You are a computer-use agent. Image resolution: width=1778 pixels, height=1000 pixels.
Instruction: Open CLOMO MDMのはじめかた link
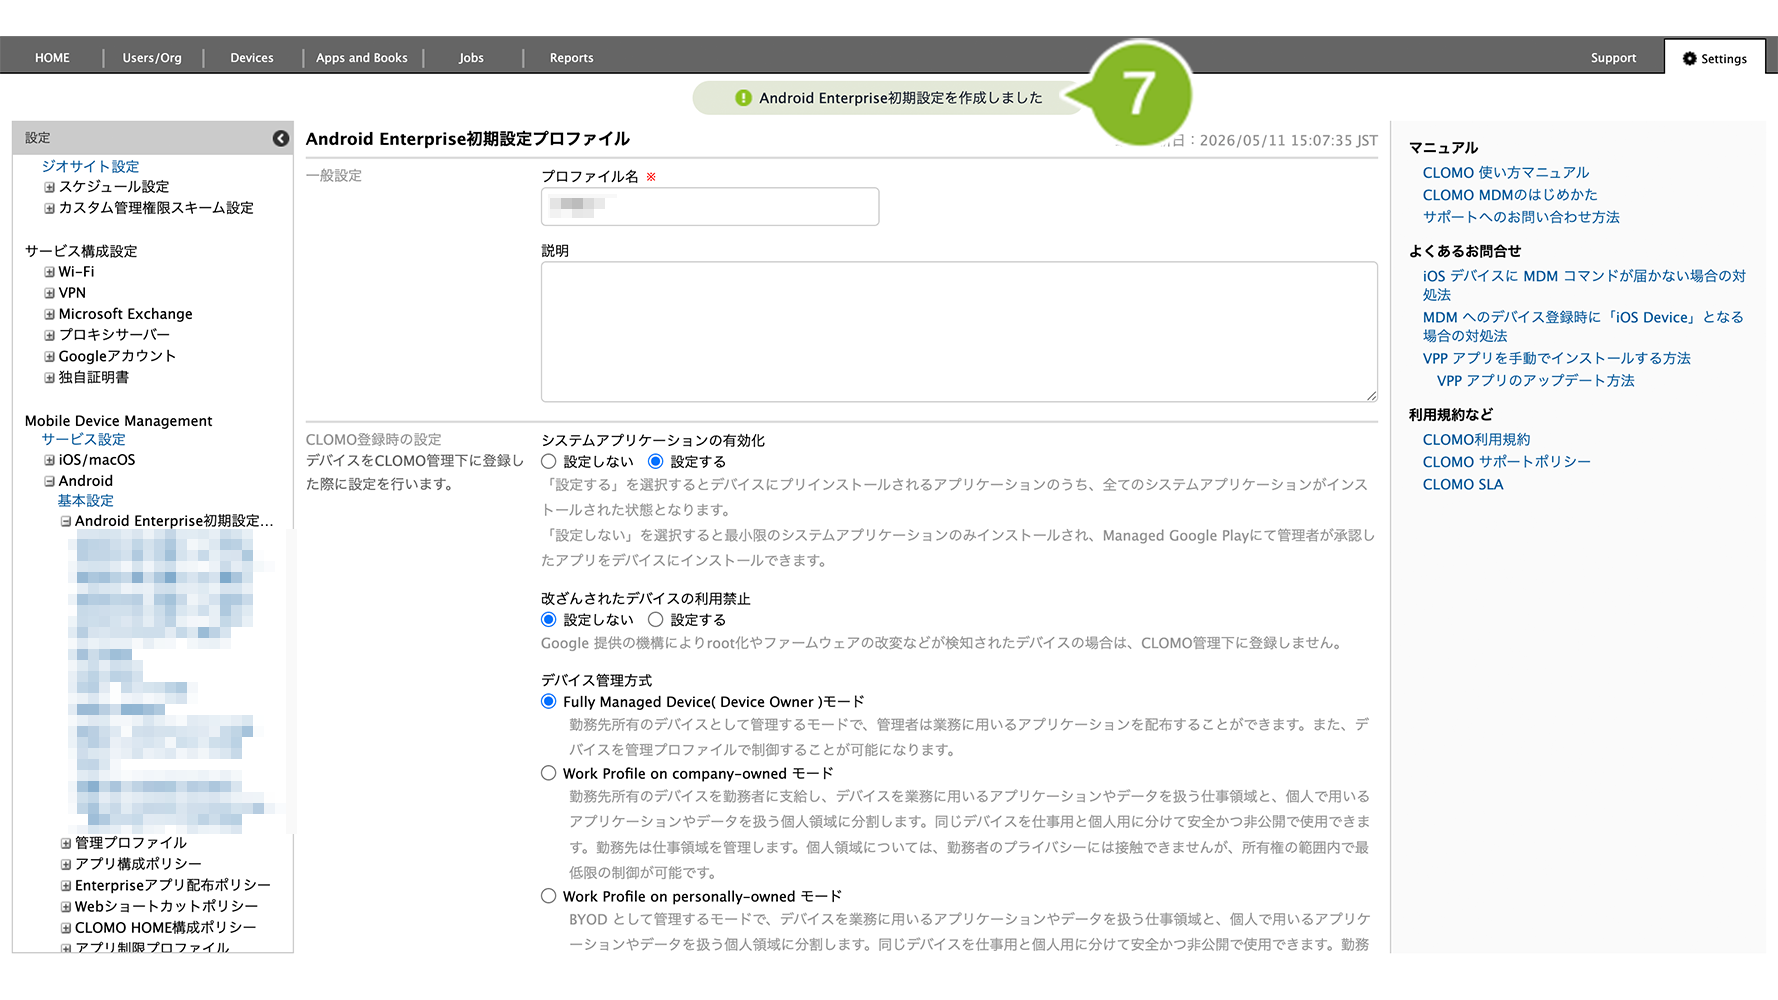pos(1510,194)
